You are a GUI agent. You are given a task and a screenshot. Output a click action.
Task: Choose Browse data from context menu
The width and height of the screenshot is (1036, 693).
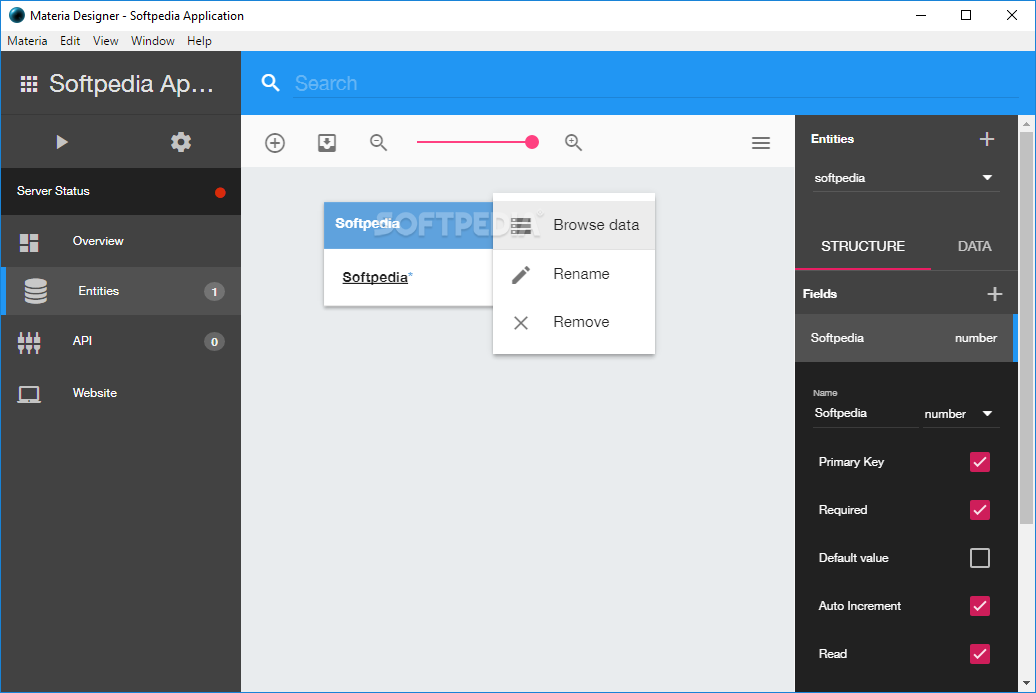tap(574, 225)
